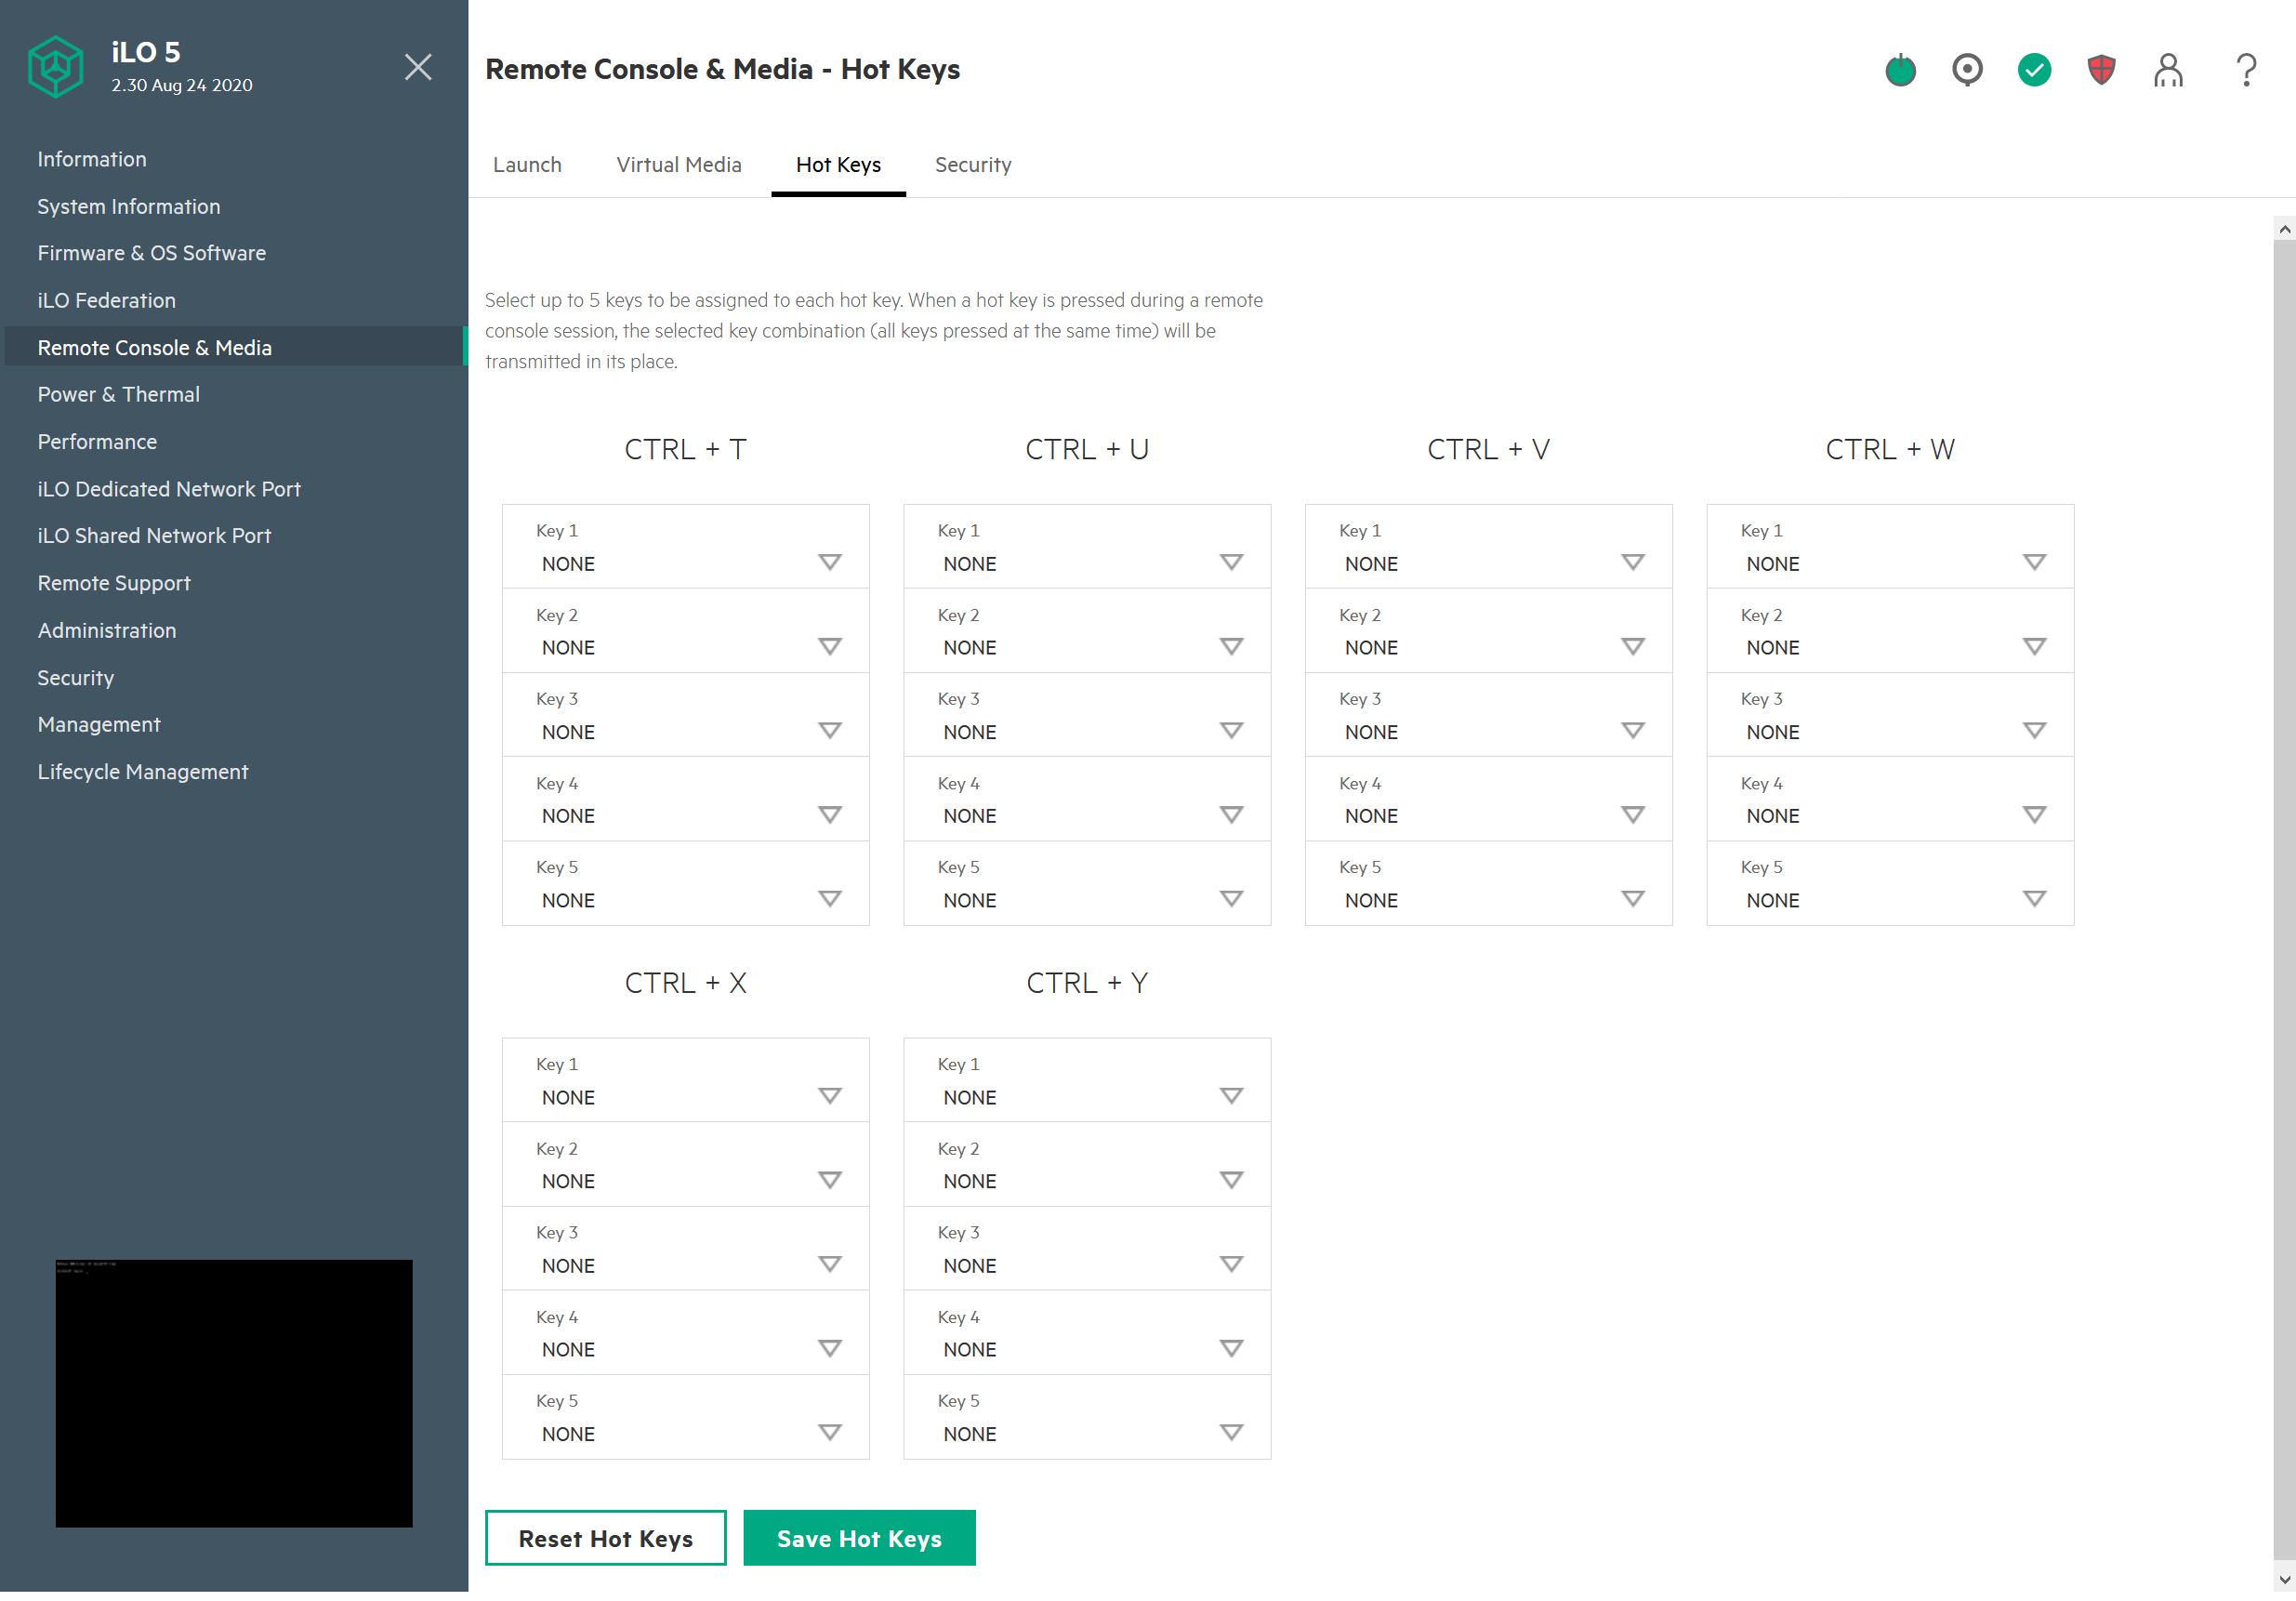
Task: Click the scrollbar down arrow
Action: 2283,1580
